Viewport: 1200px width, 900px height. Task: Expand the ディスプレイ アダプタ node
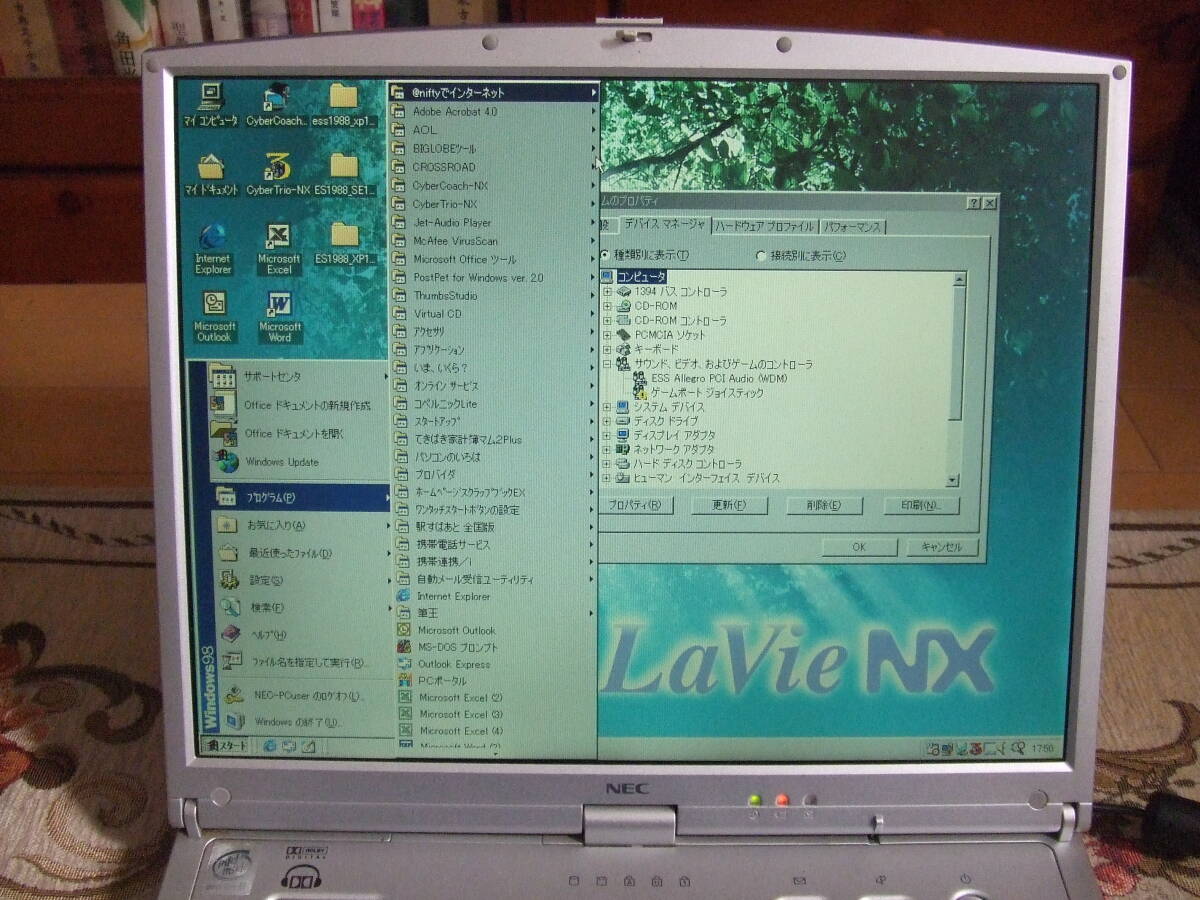(607, 435)
